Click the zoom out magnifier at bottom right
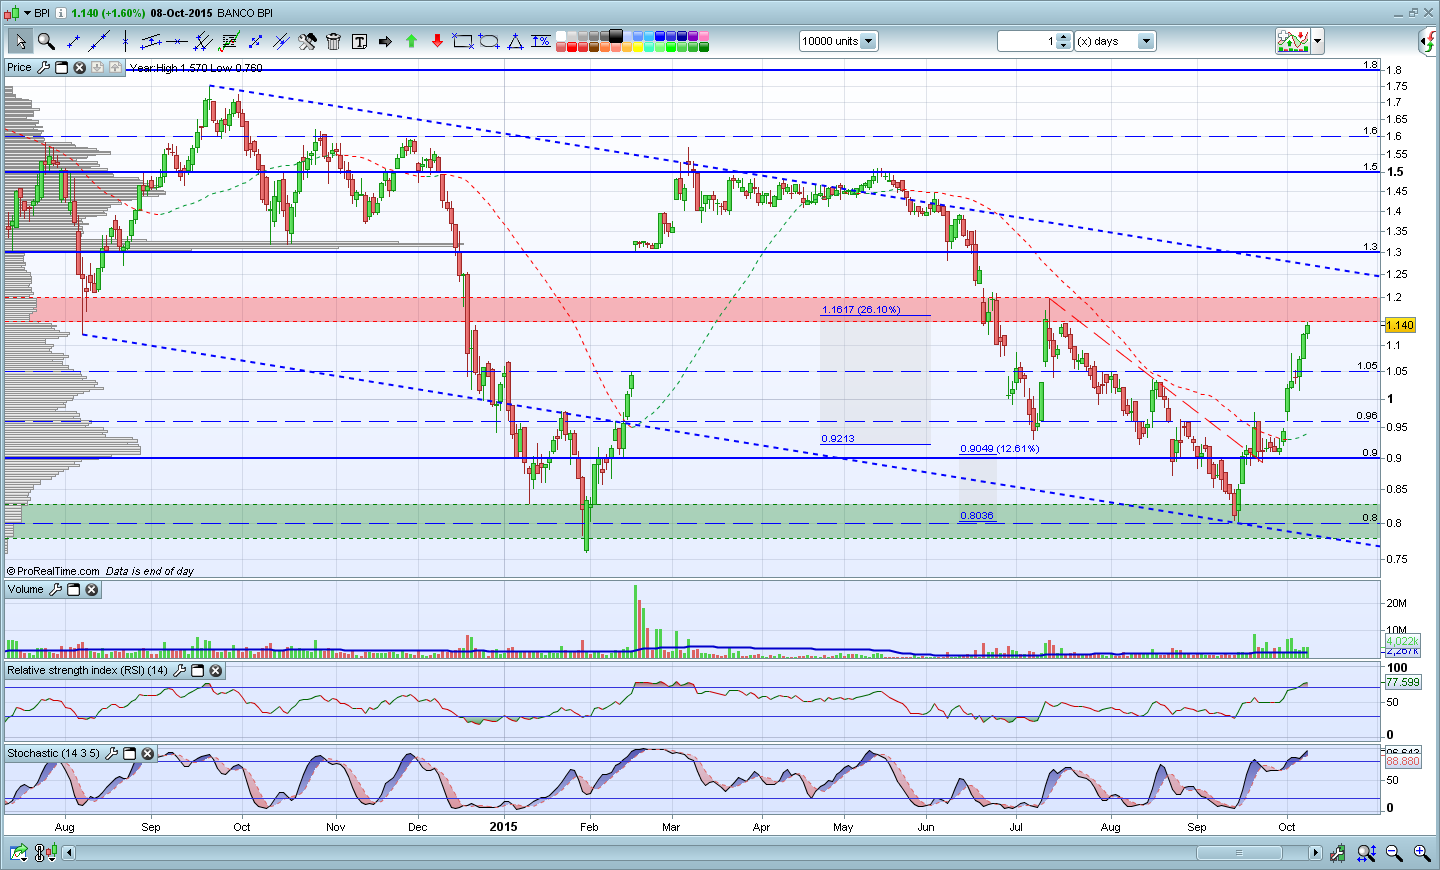1440x870 pixels. coord(1394,853)
